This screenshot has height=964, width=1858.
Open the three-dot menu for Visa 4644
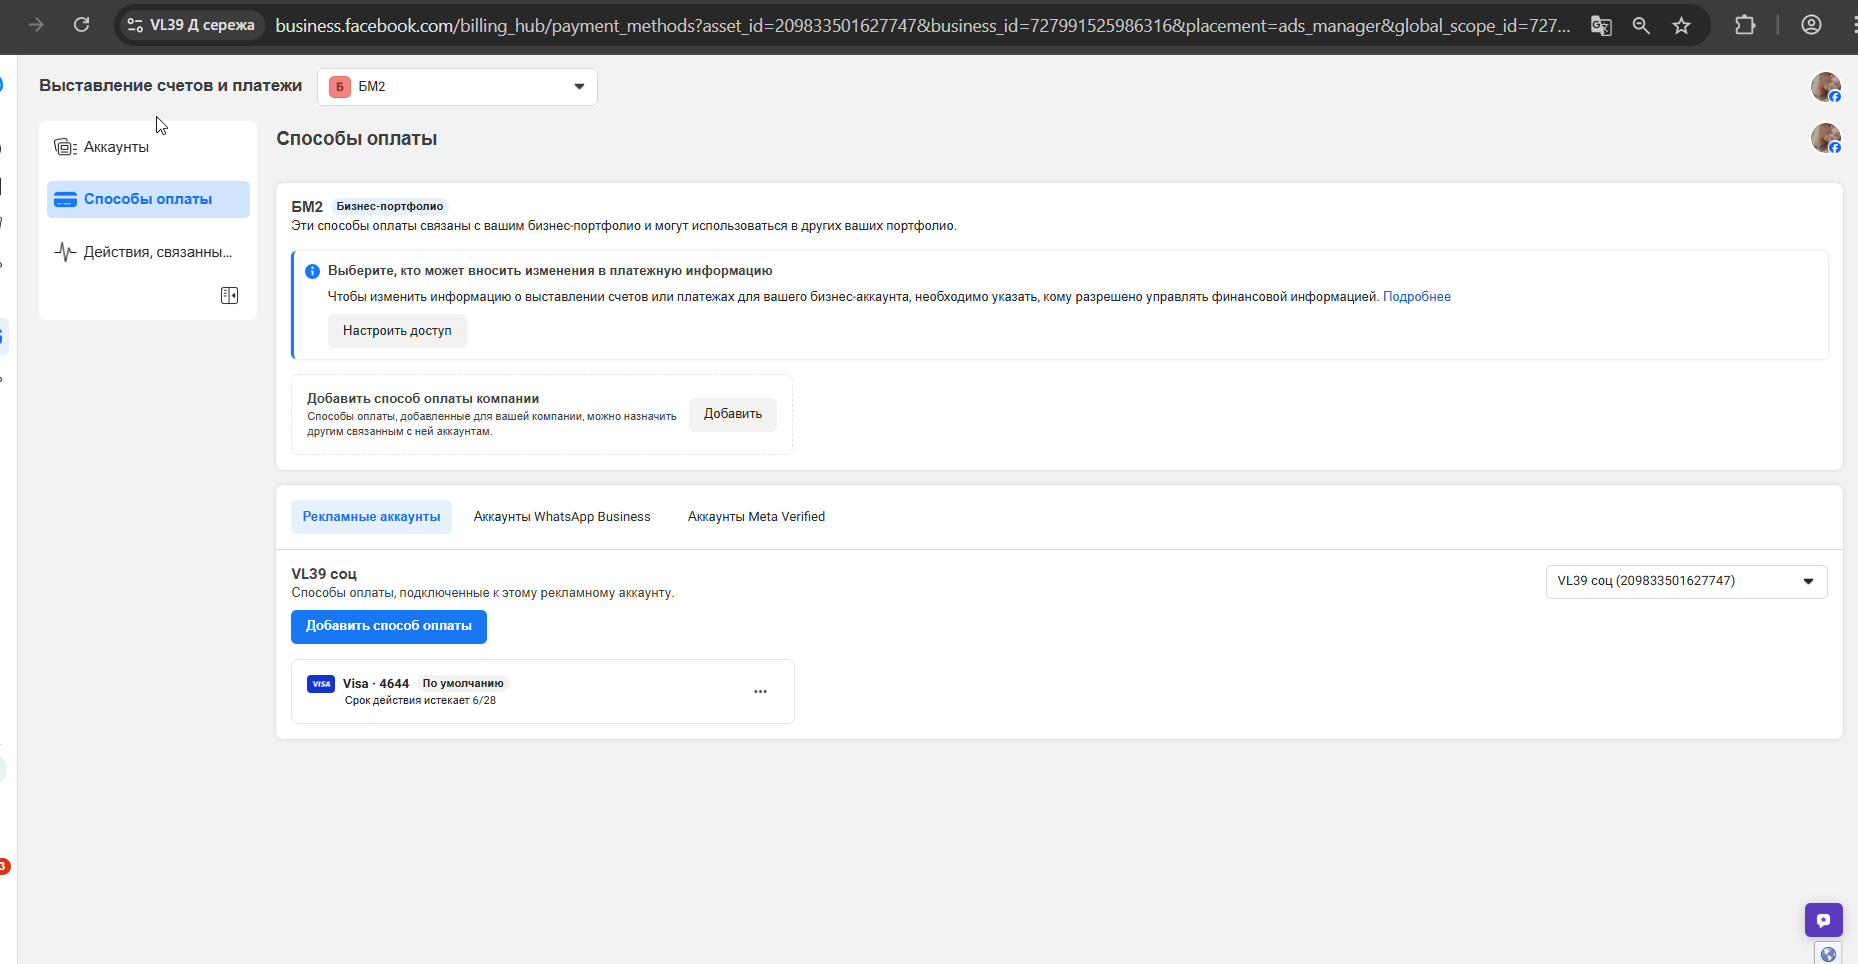(x=760, y=691)
